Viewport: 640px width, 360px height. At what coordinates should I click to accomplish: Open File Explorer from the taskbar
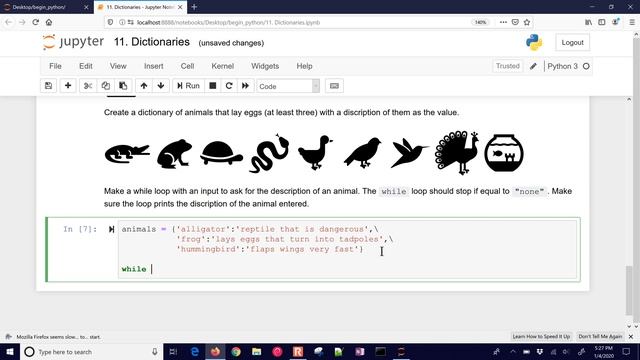point(256,351)
